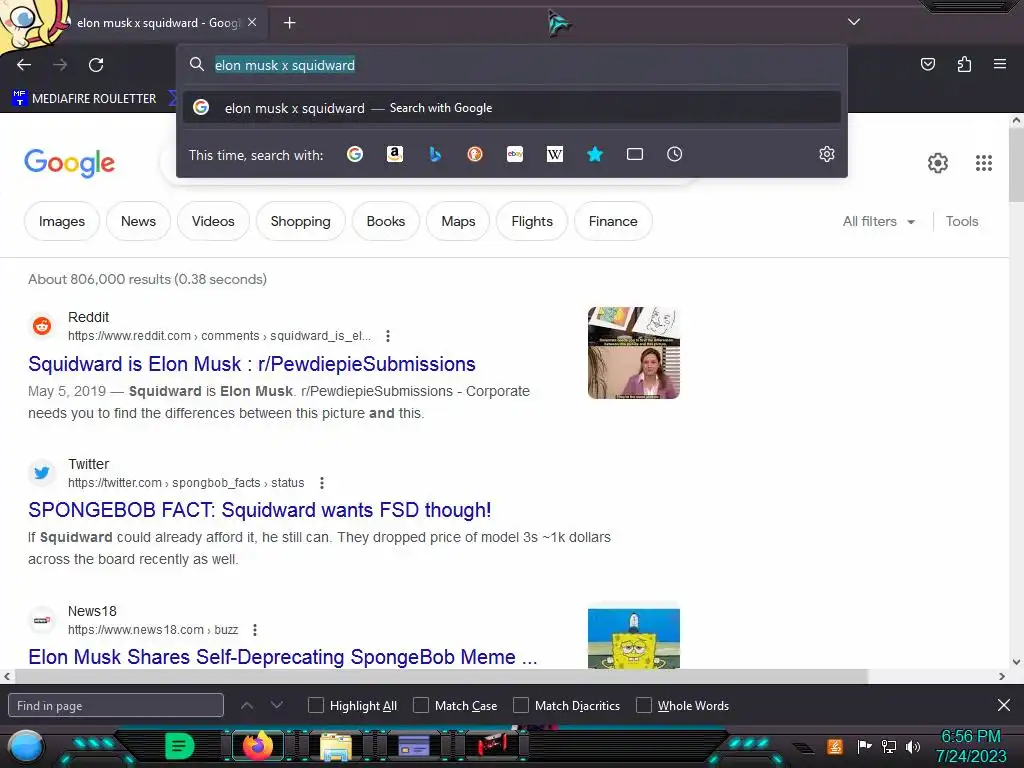1024x768 pixels.
Task: Select the elon musk x squidward tab
Action: point(157,23)
